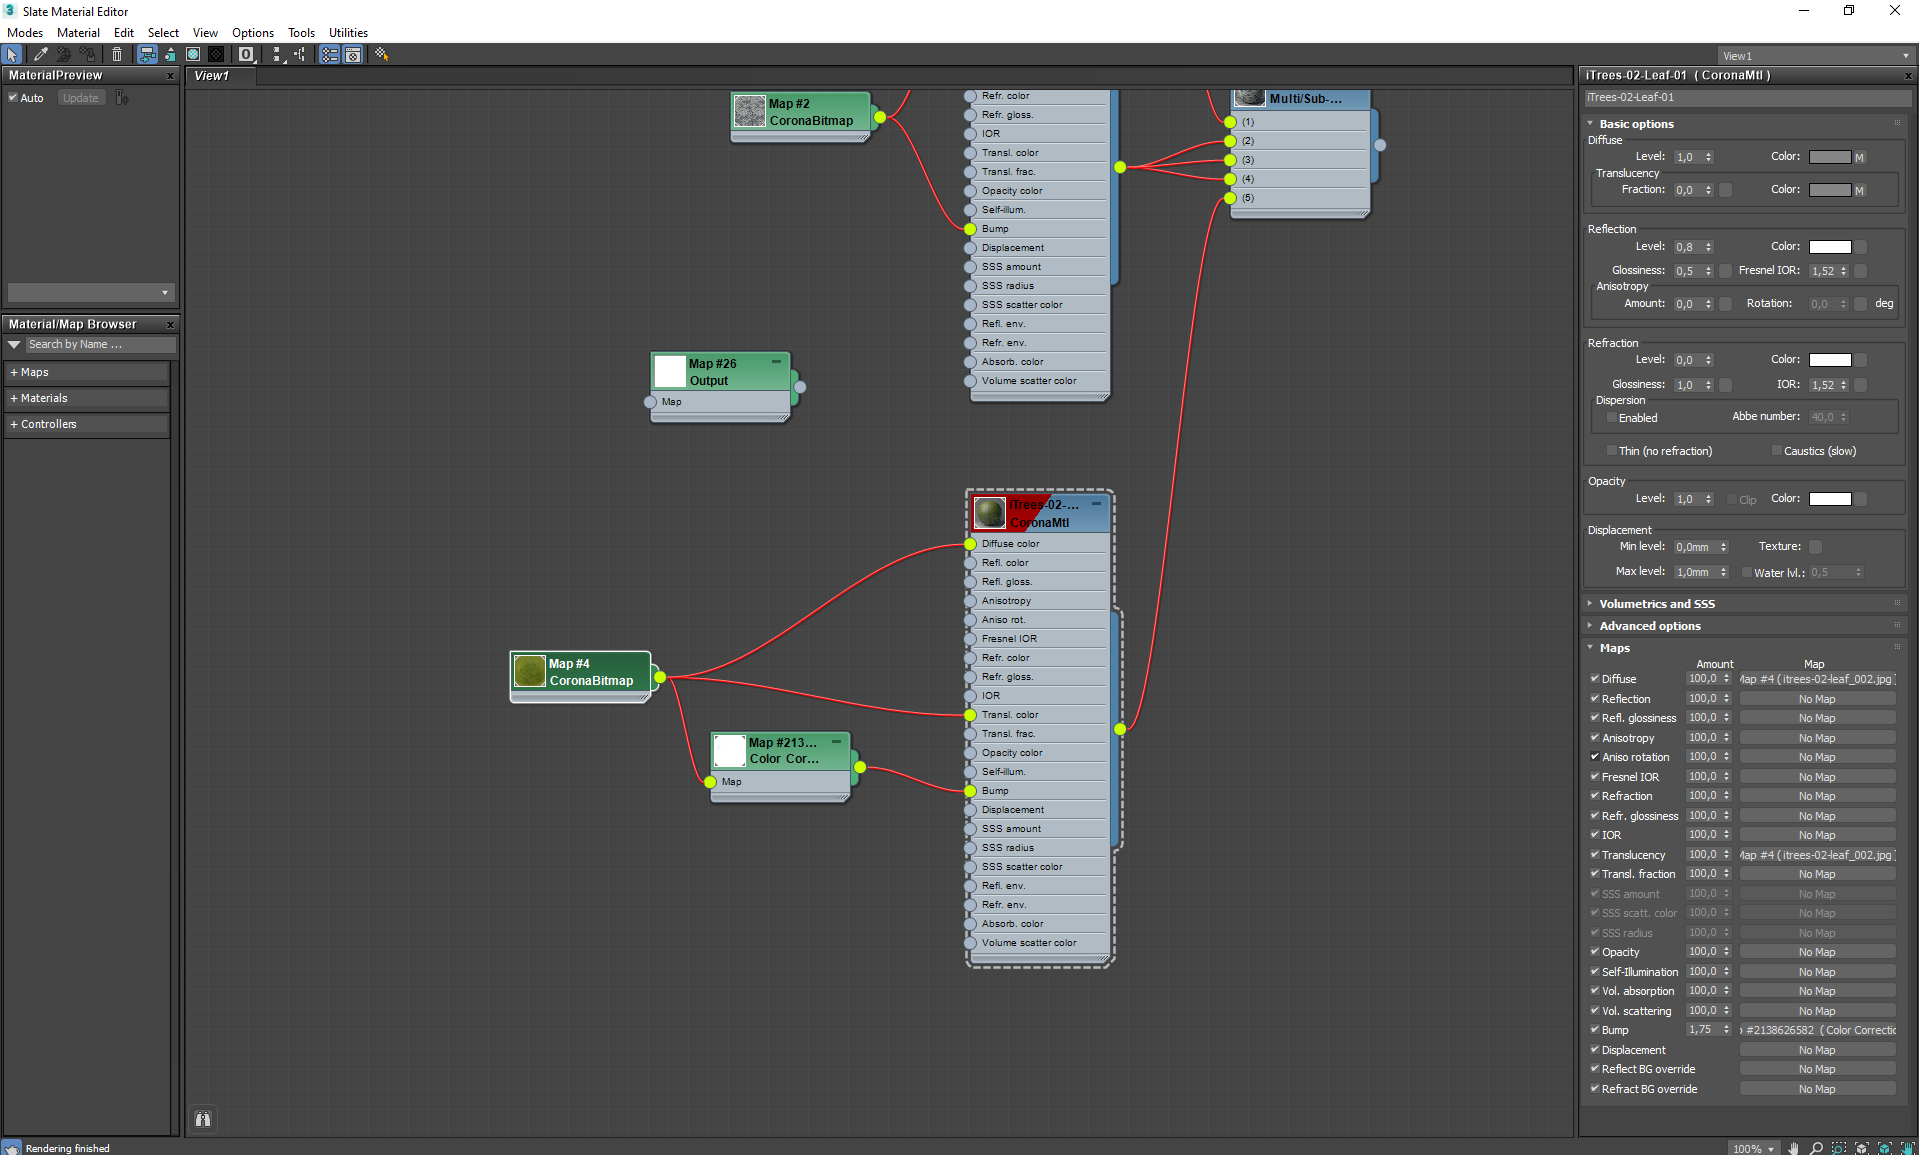The width and height of the screenshot is (1919, 1155).
Task: Toggle the Diffuse map checkbox
Action: tap(1595, 678)
